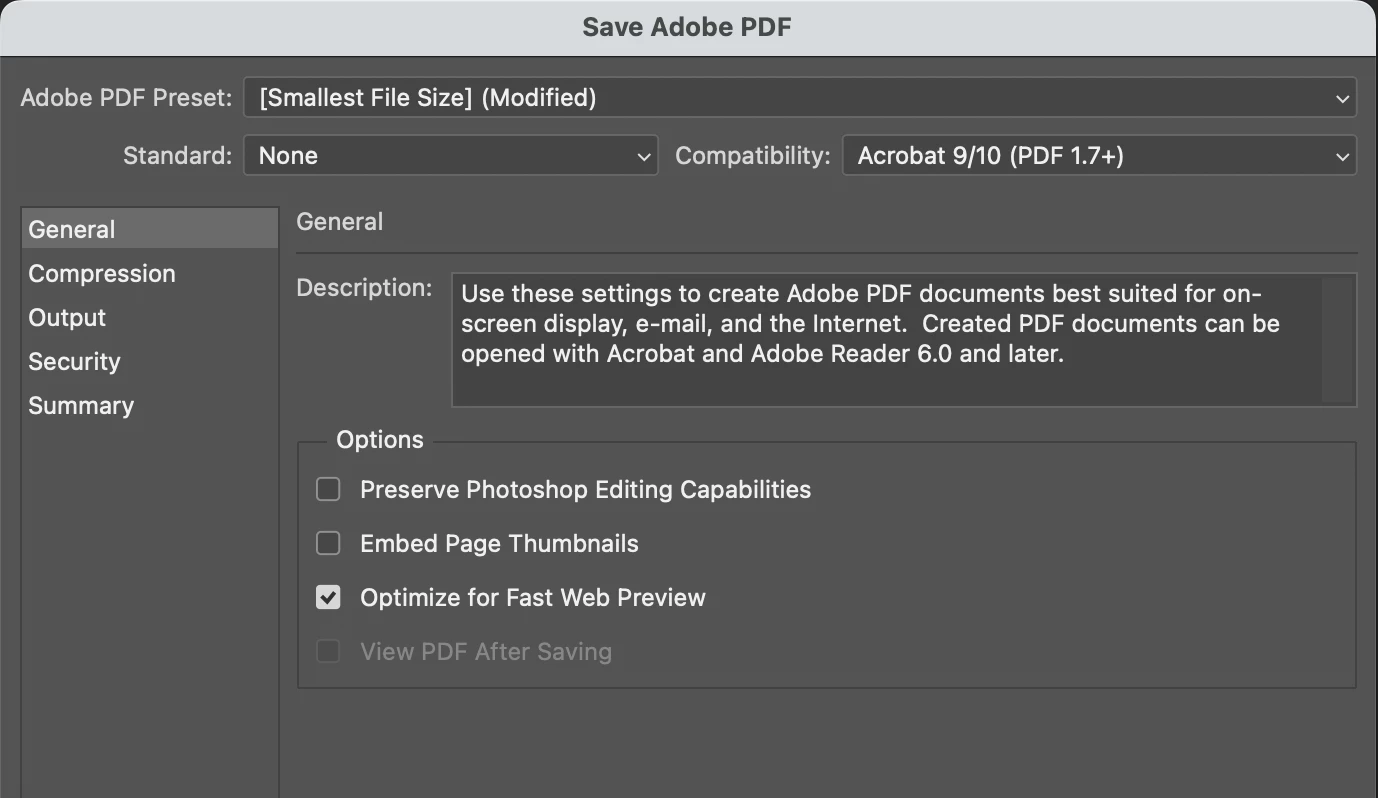Viewport: 1378px width, 798px height.
Task: Click the Compatibility field label
Action: 753,156
